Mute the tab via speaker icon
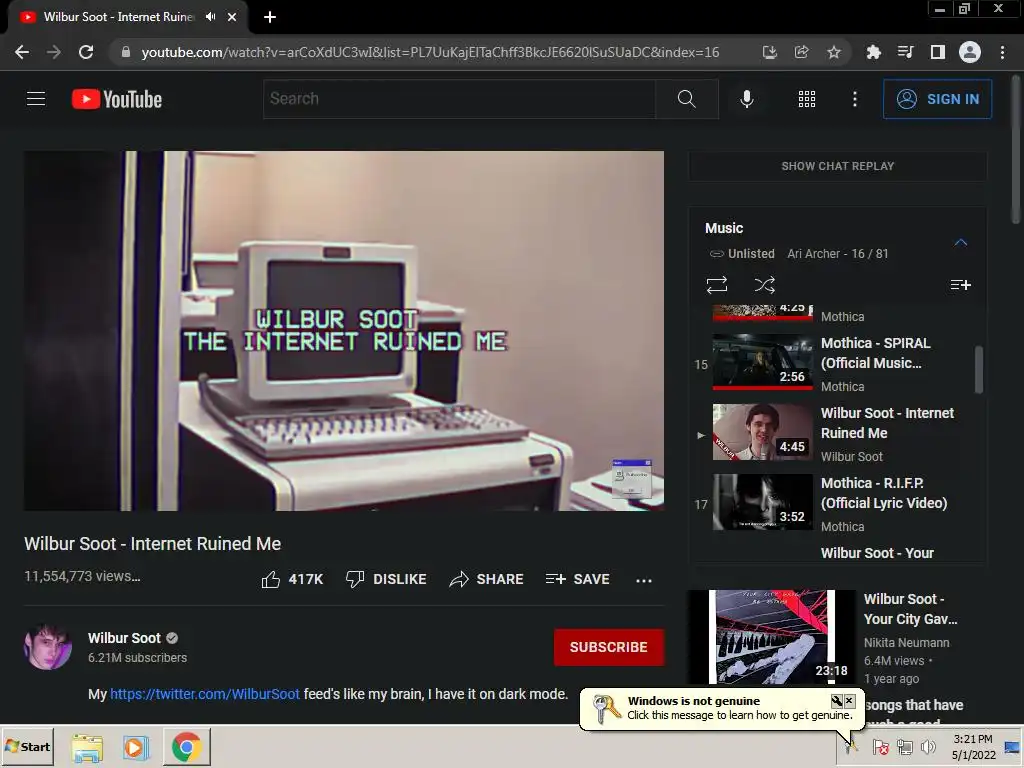 (210, 17)
